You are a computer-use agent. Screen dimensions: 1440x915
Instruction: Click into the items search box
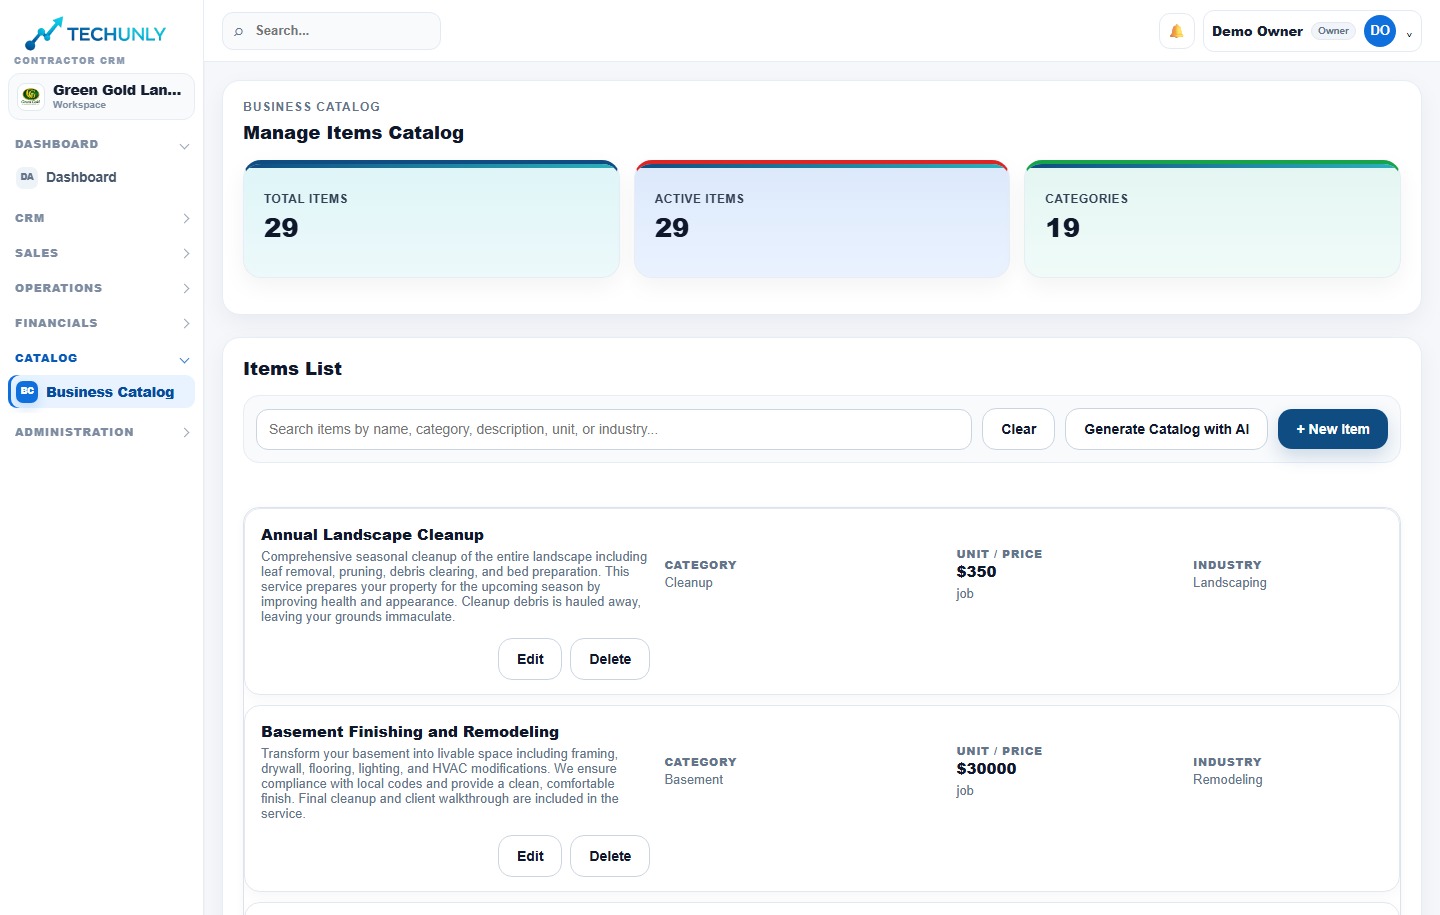(x=613, y=429)
